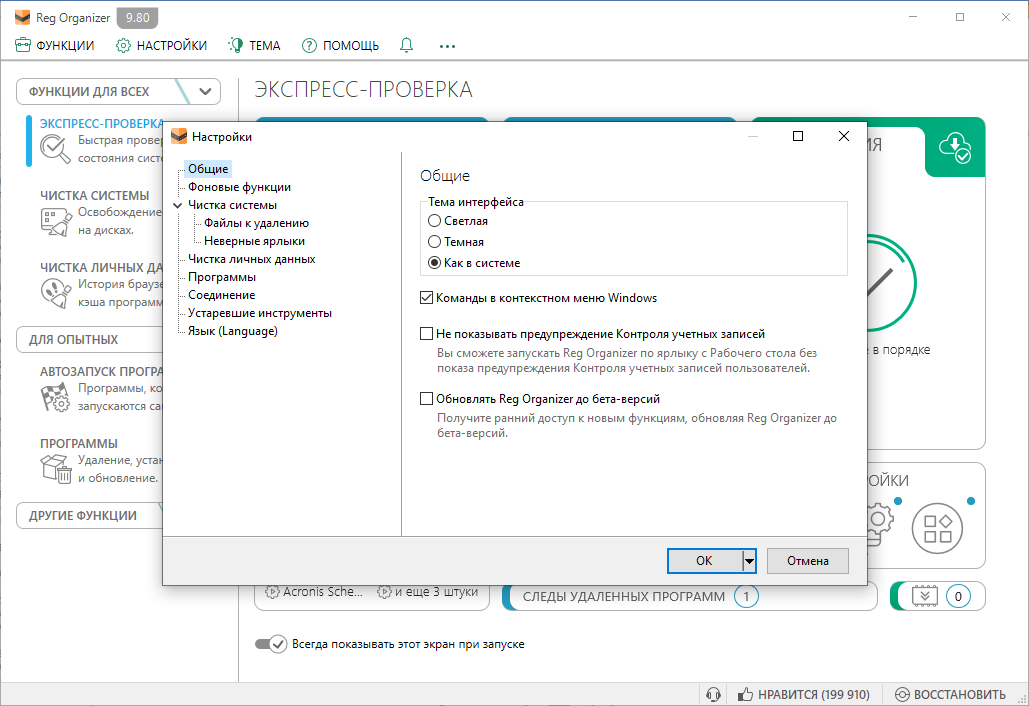This screenshot has height=706, width=1029.
Task: Open the green update cloud panel
Action: tap(955, 147)
